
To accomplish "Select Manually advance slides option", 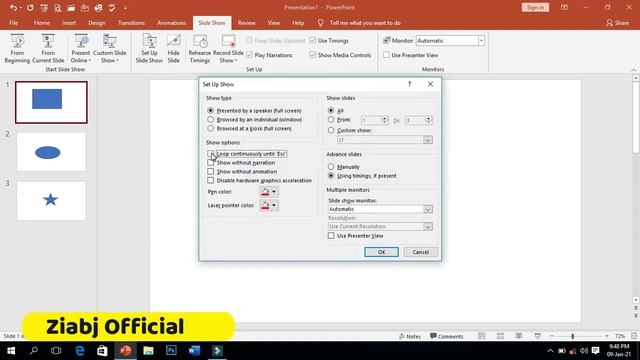I will pyautogui.click(x=331, y=167).
